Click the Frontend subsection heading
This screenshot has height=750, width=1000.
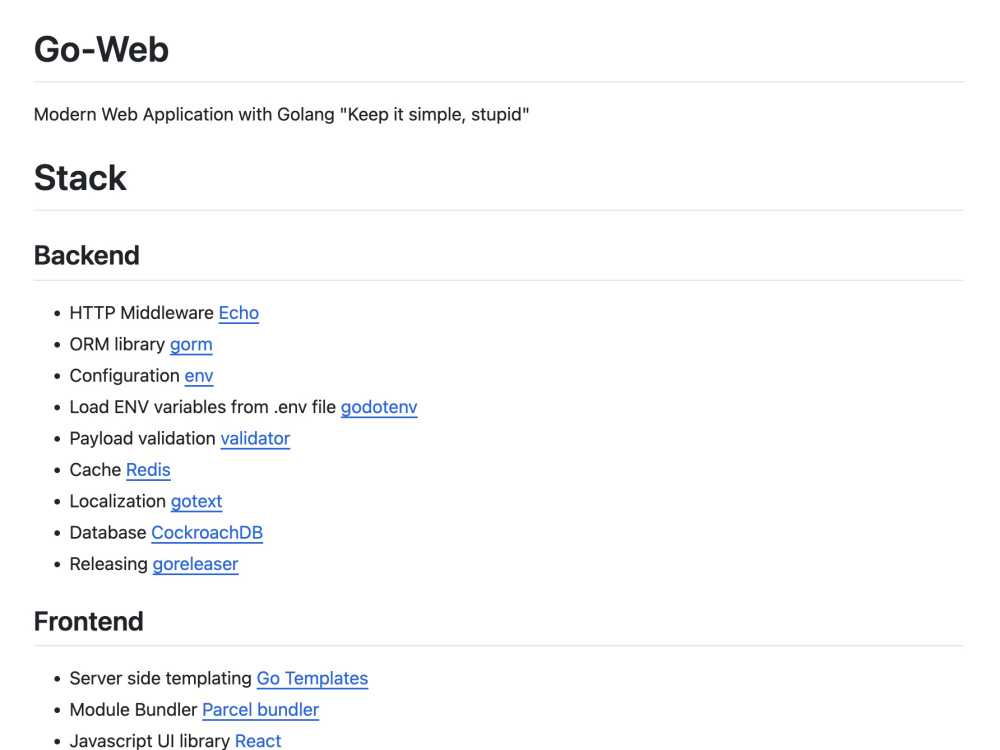point(89,621)
